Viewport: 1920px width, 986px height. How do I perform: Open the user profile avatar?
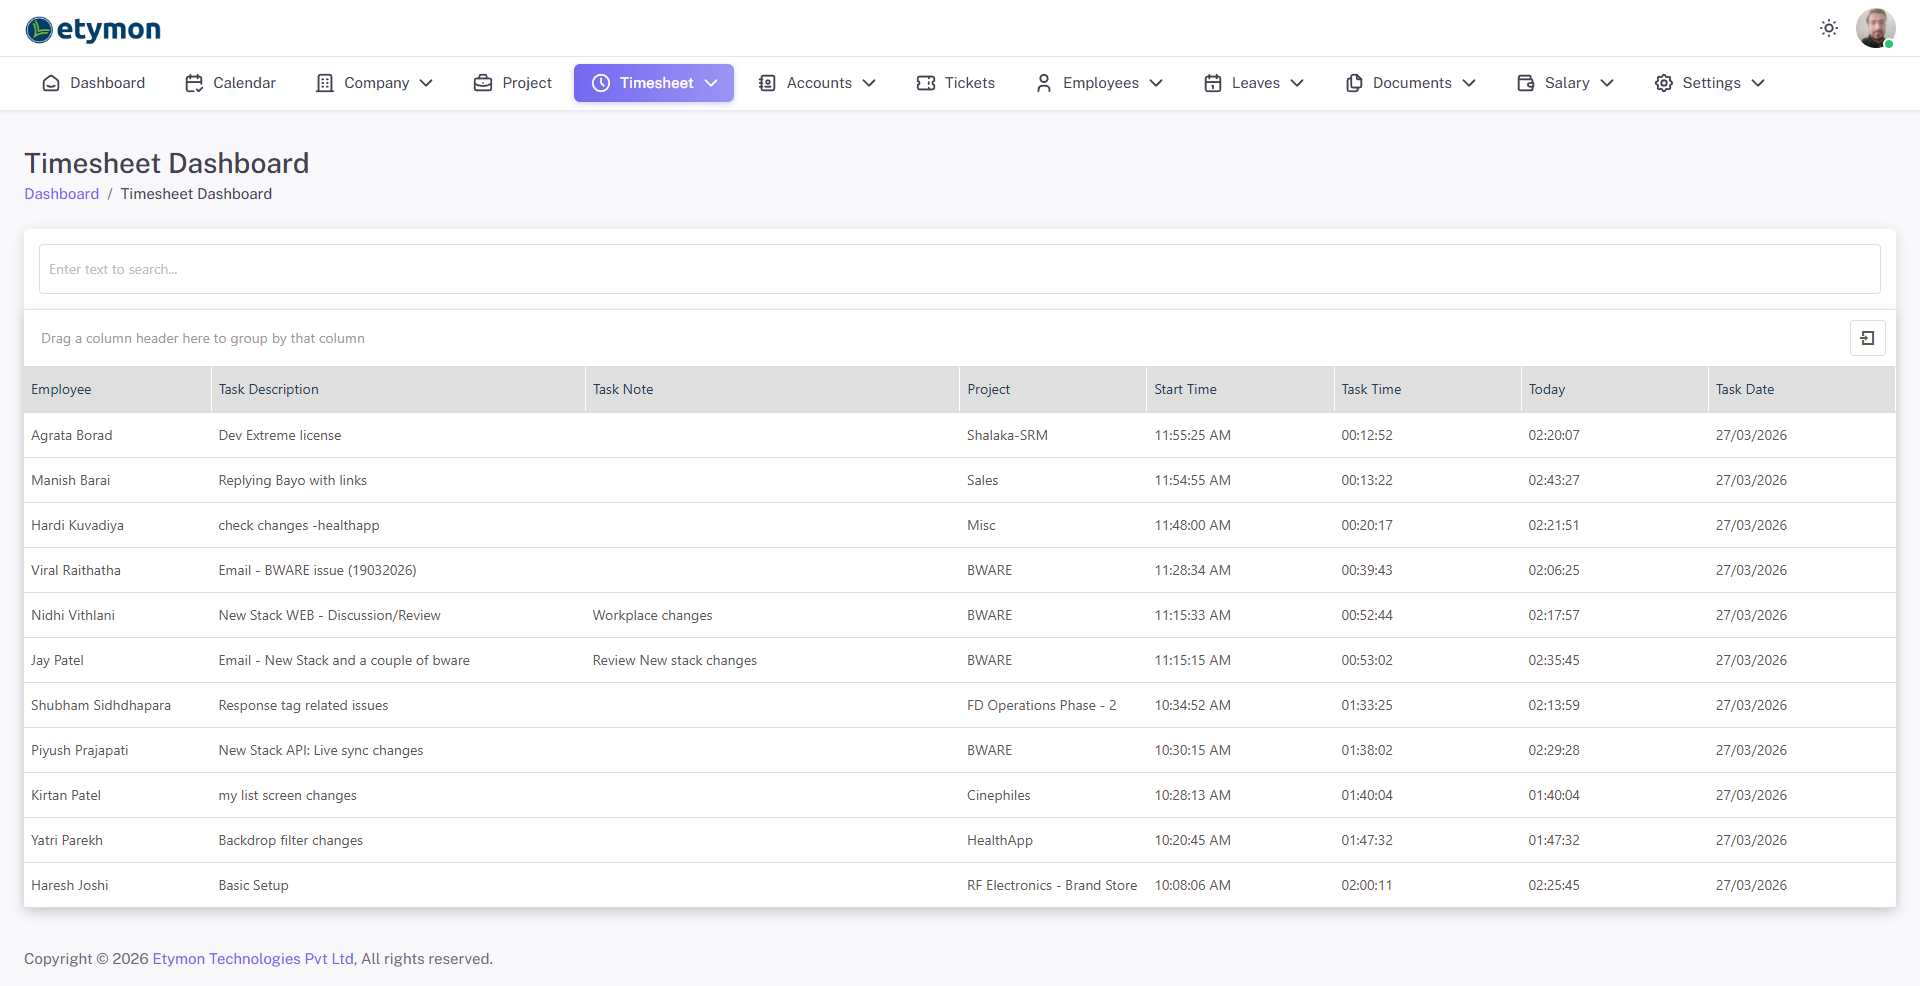[x=1875, y=28]
